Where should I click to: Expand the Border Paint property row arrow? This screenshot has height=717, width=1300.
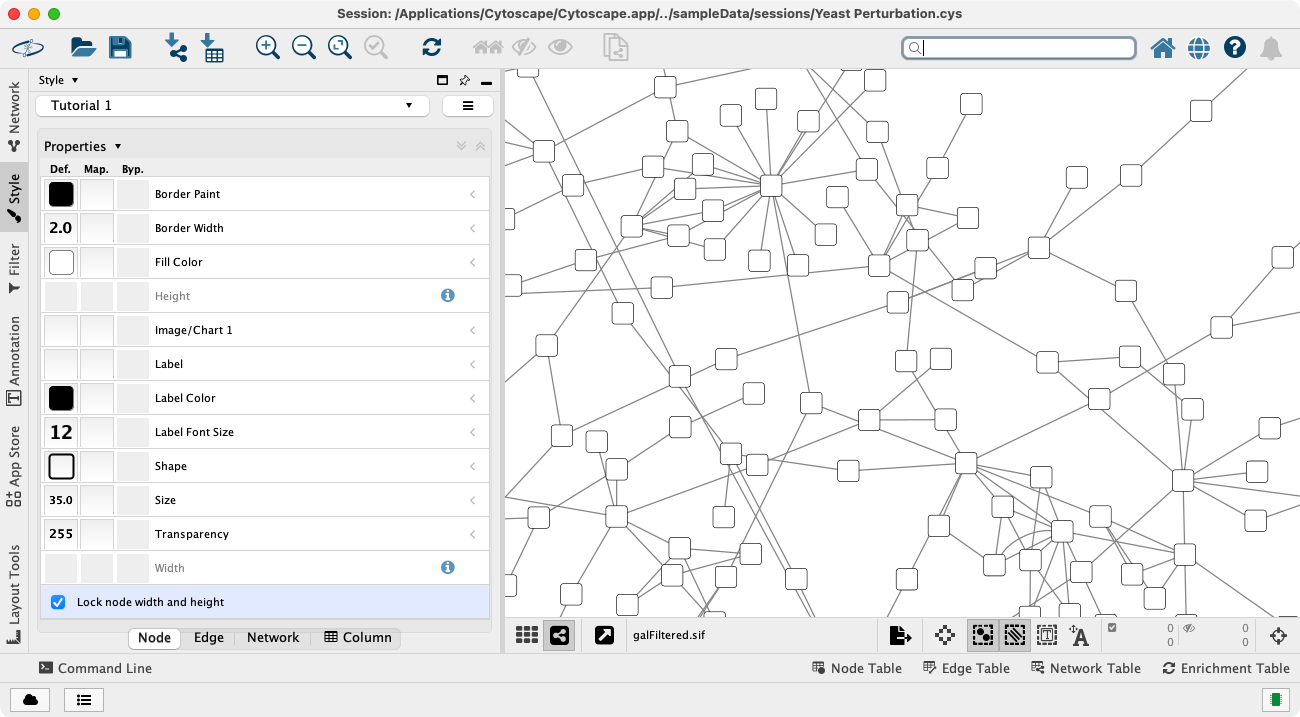(472, 194)
